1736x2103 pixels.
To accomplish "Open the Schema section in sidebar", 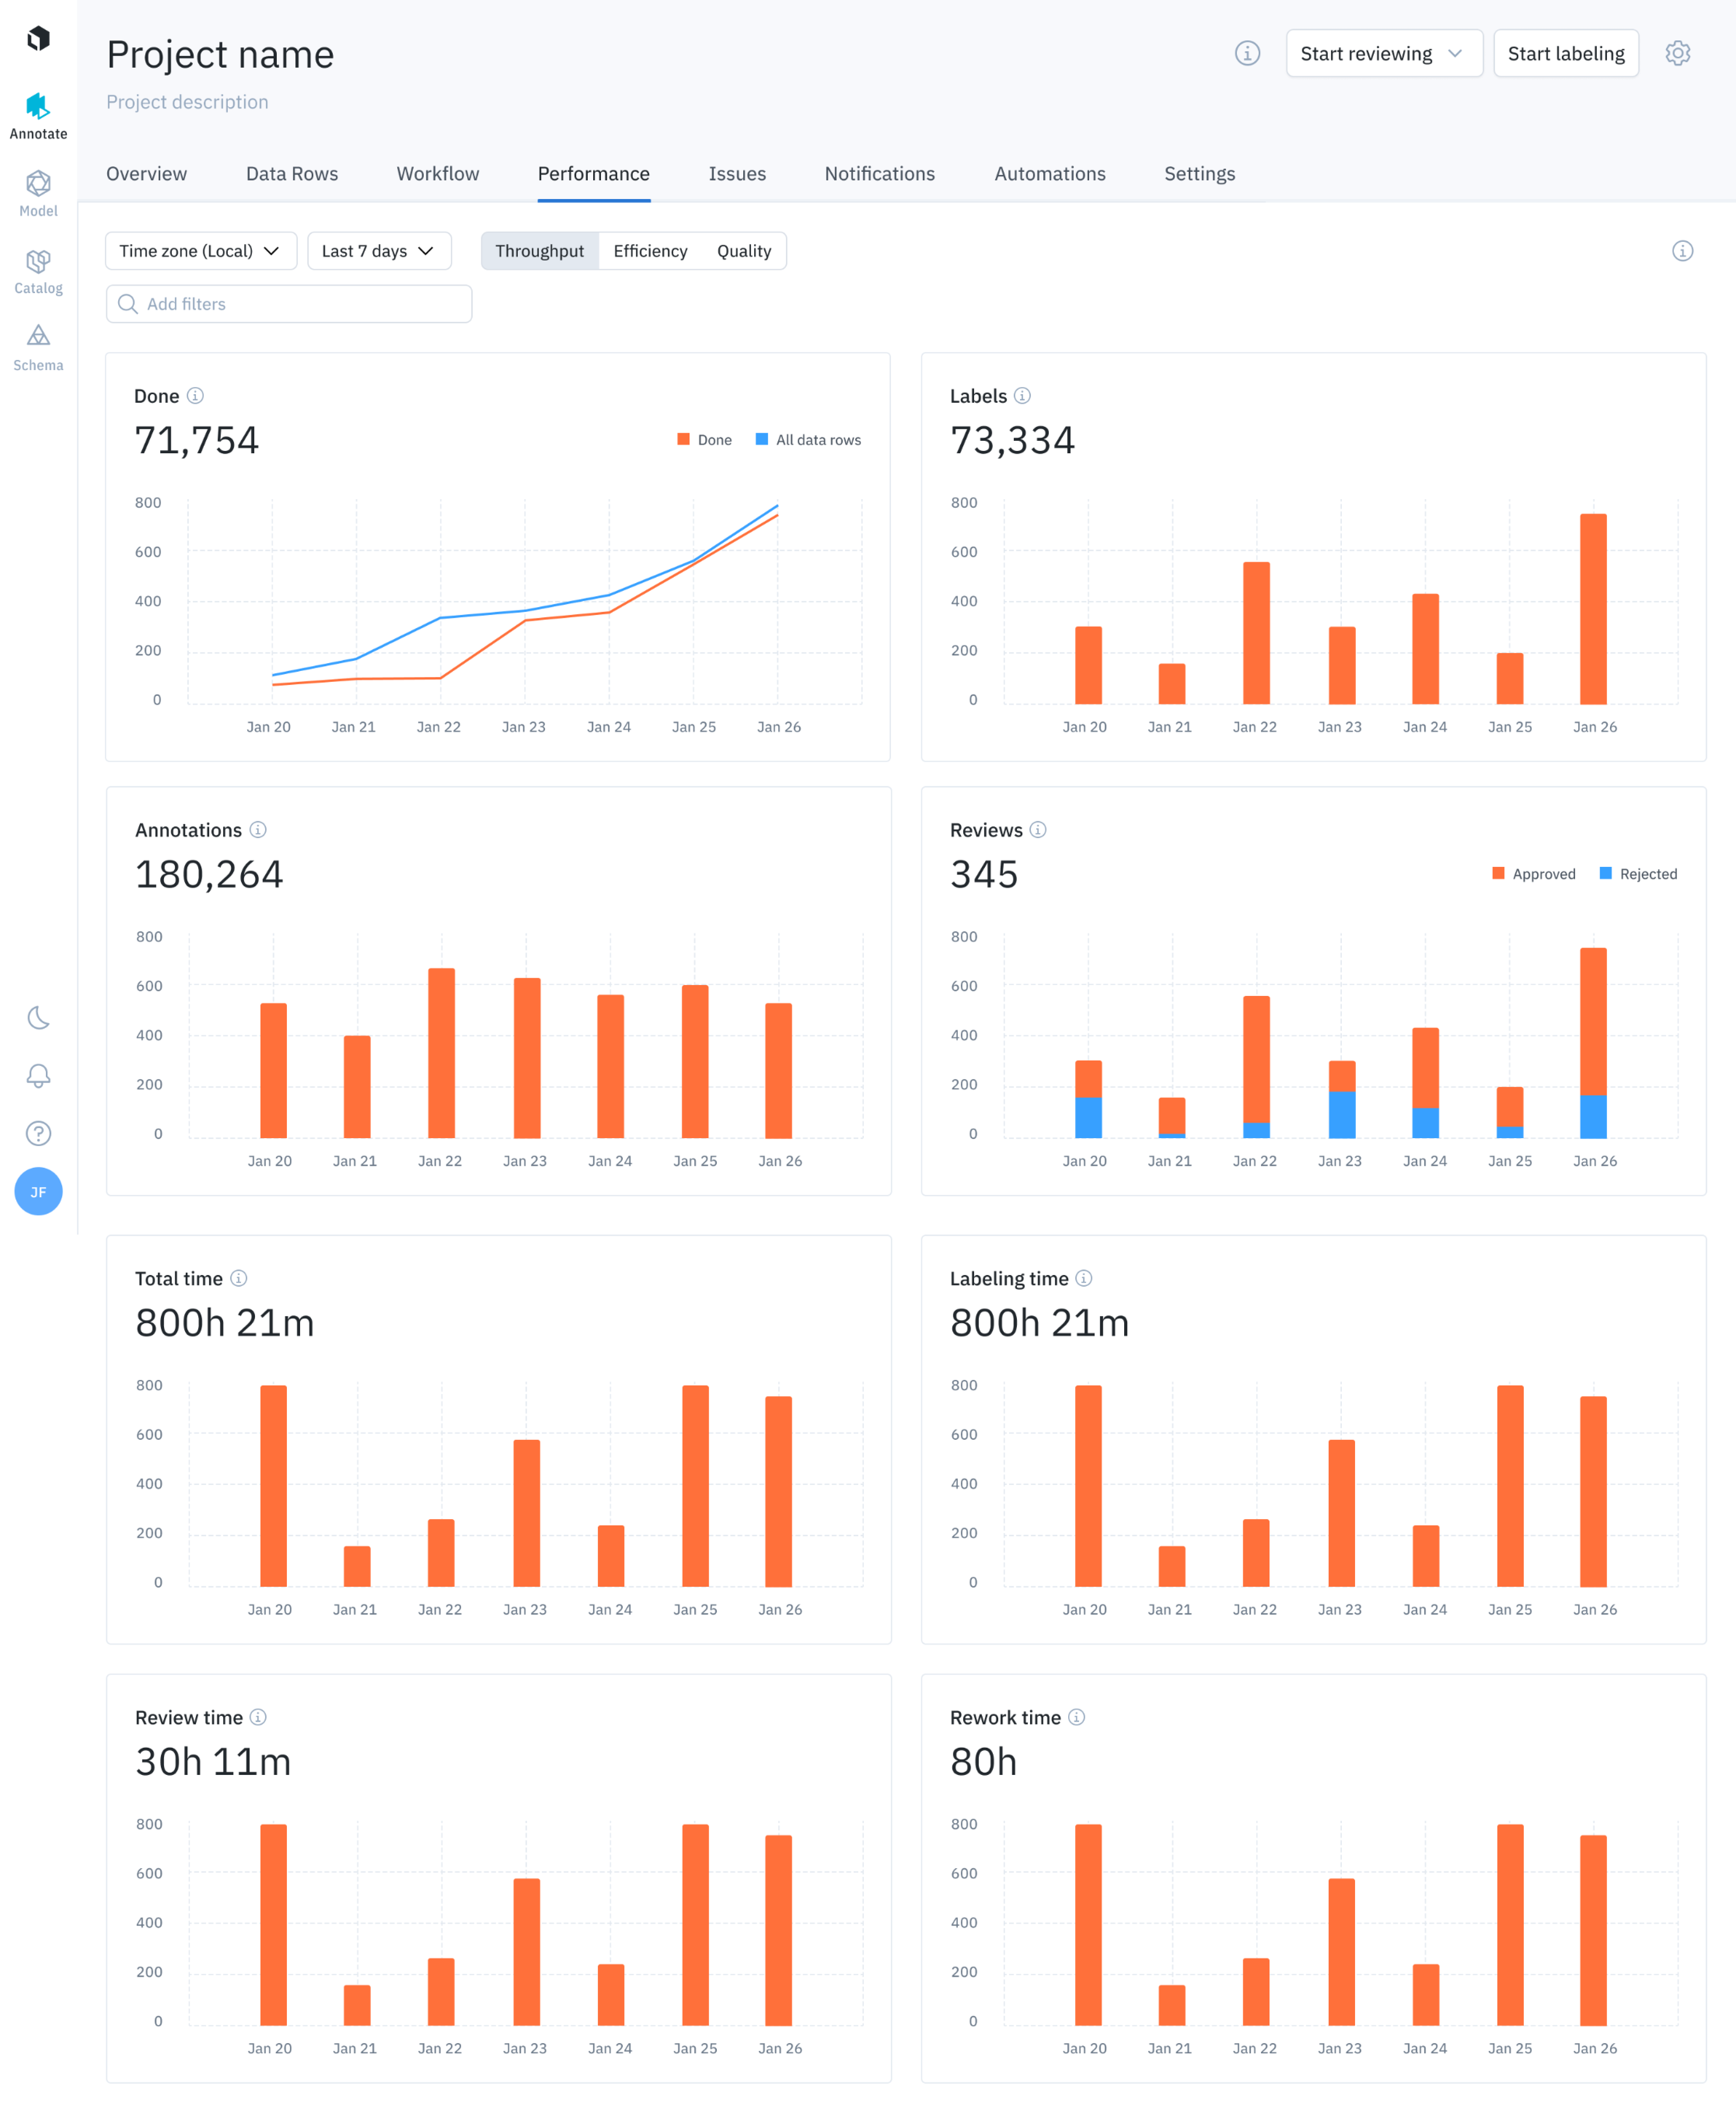I will (38, 348).
